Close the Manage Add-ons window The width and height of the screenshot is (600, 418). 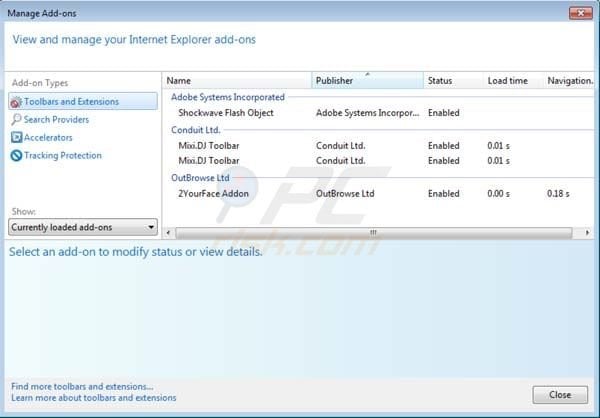point(580,13)
